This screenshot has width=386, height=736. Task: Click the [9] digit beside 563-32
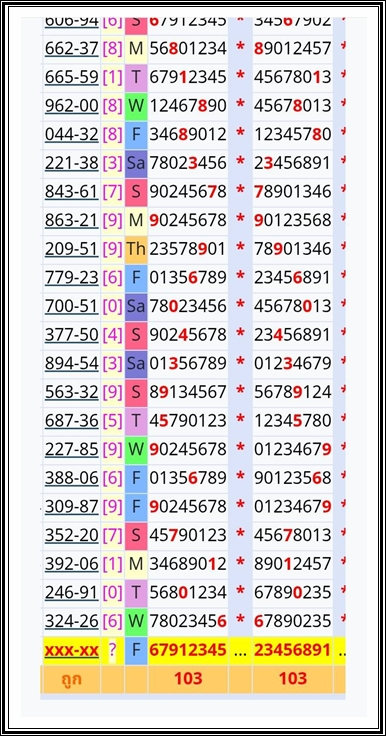pyautogui.click(x=112, y=392)
